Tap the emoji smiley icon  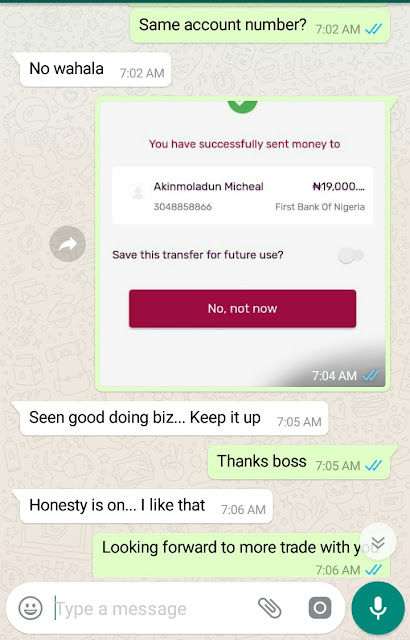click(31, 608)
